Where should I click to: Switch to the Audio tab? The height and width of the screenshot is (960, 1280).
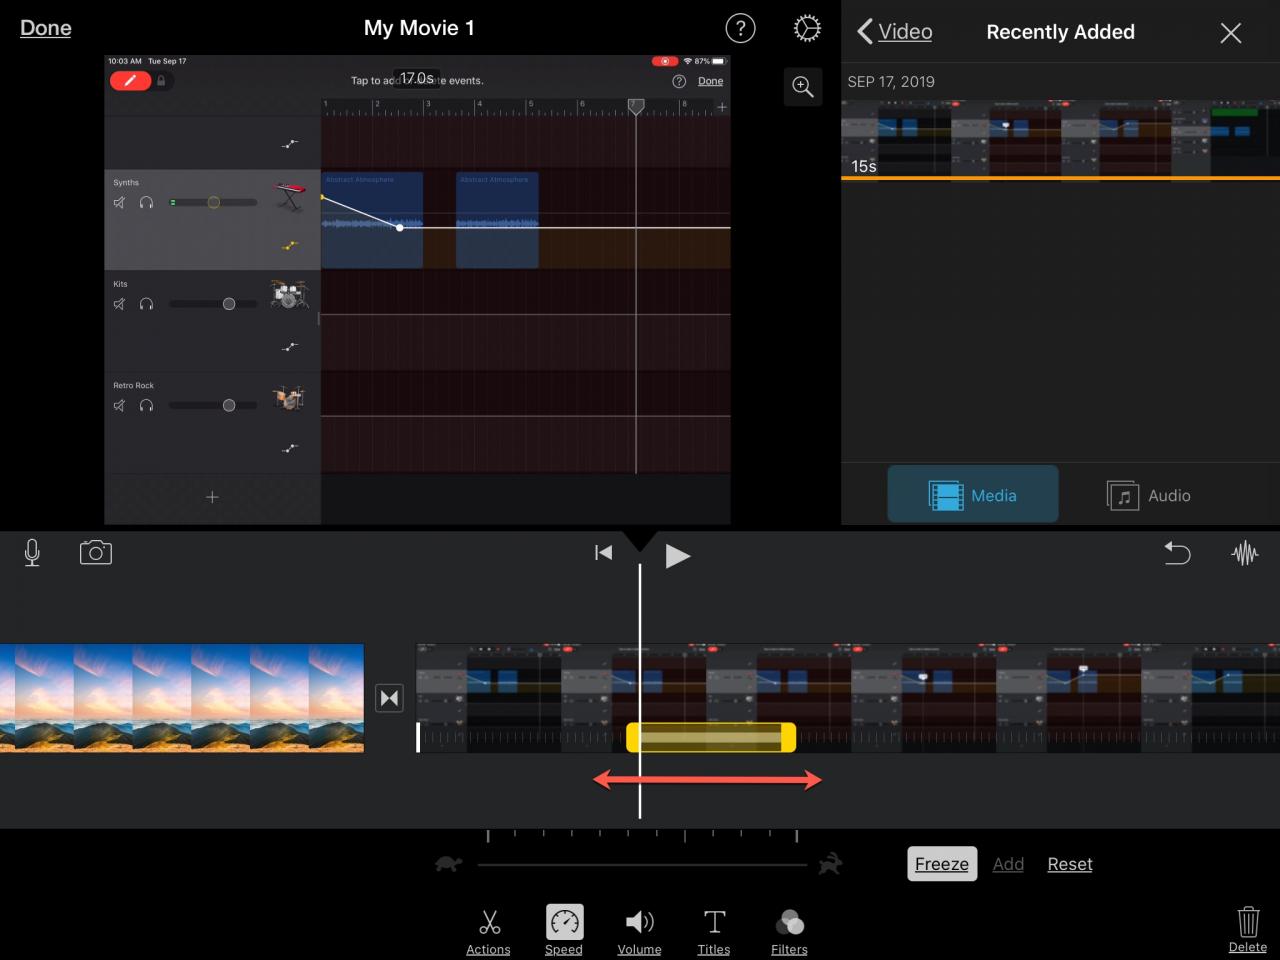coord(1148,495)
